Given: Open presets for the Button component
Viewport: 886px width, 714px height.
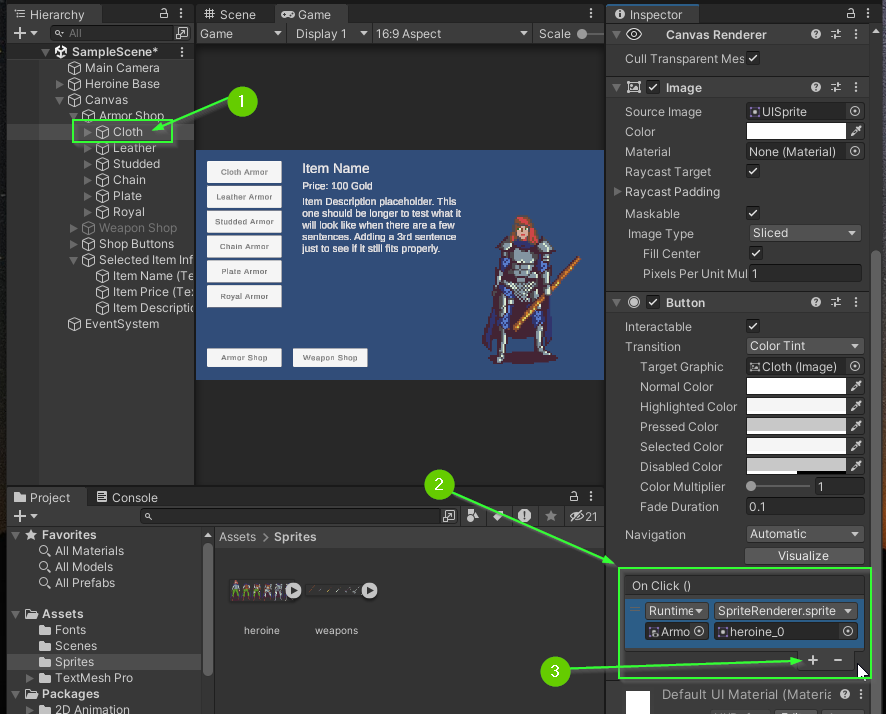Looking at the screenshot, I should click(x=838, y=302).
